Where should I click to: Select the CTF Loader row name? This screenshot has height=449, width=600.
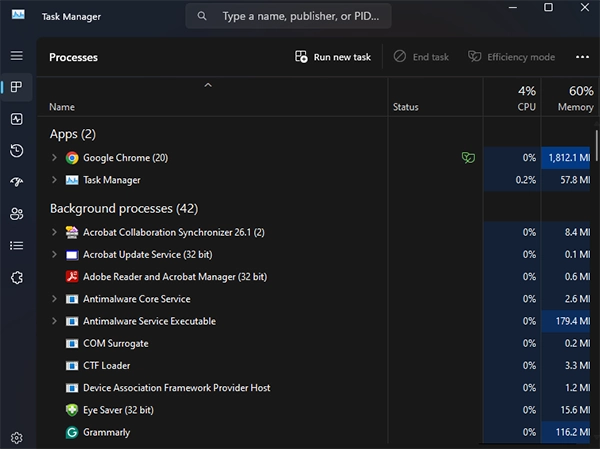click(x=106, y=366)
